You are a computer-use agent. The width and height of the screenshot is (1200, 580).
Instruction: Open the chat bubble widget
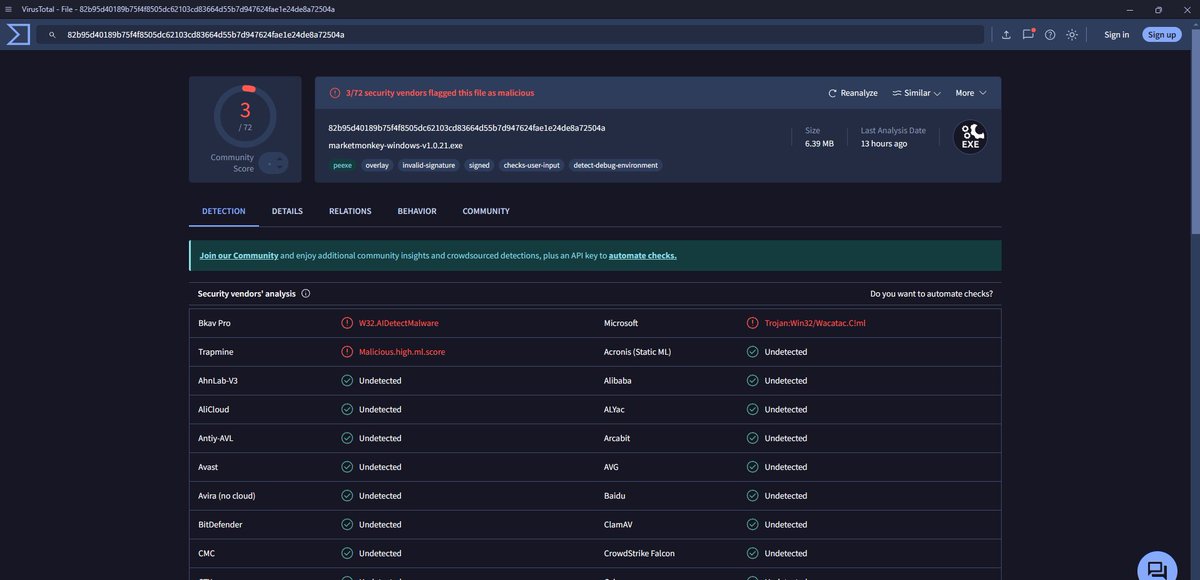[x=1157, y=568]
